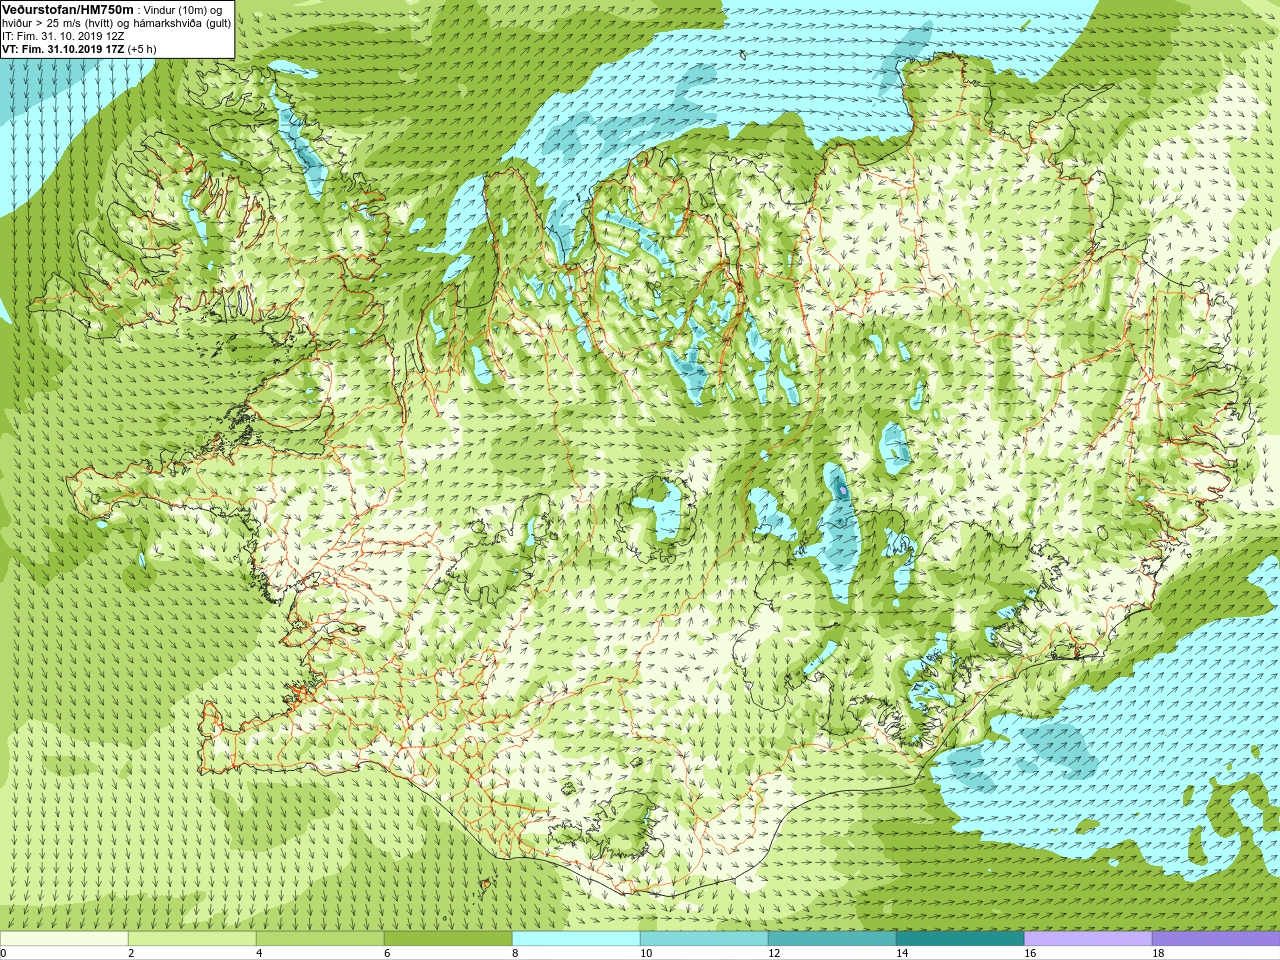Pick the teal 12–14 m/s legend swatch
The image size is (1280, 960).
pos(832,939)
